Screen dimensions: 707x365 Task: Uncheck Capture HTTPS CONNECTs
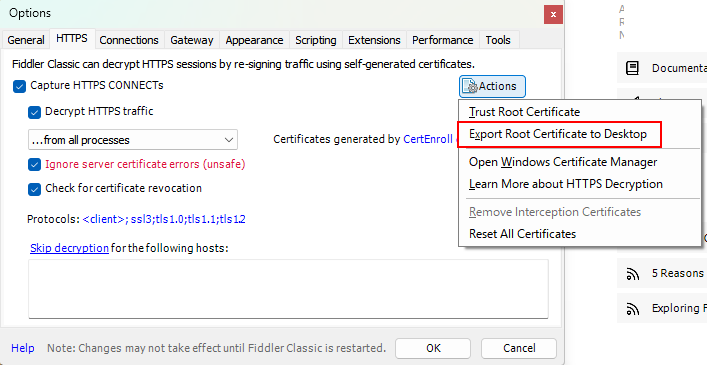pos(19,86)
